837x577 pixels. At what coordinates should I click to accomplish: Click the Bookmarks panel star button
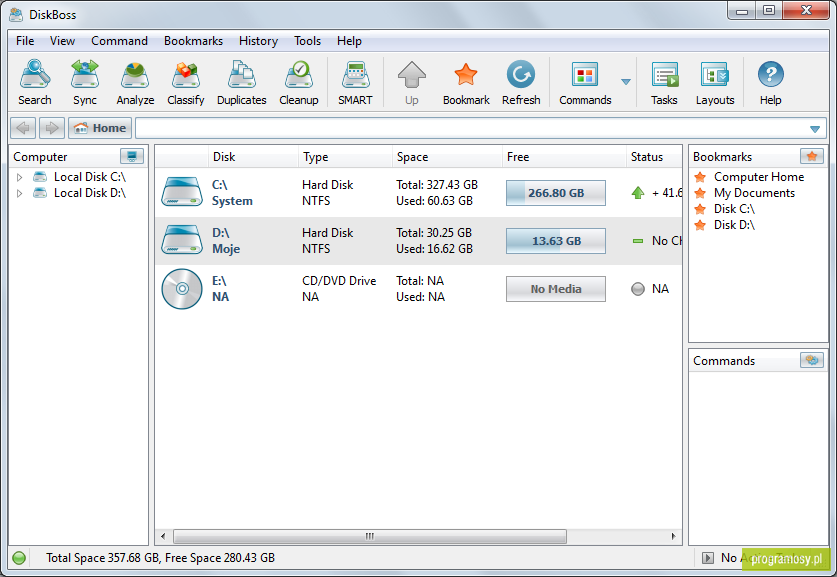pos(812,156)
